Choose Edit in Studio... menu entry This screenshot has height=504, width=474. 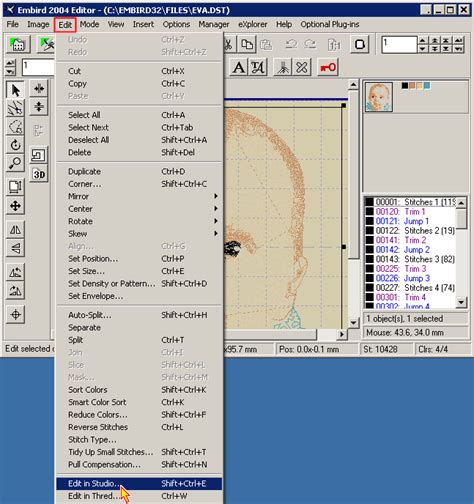(x=139, y=483)
